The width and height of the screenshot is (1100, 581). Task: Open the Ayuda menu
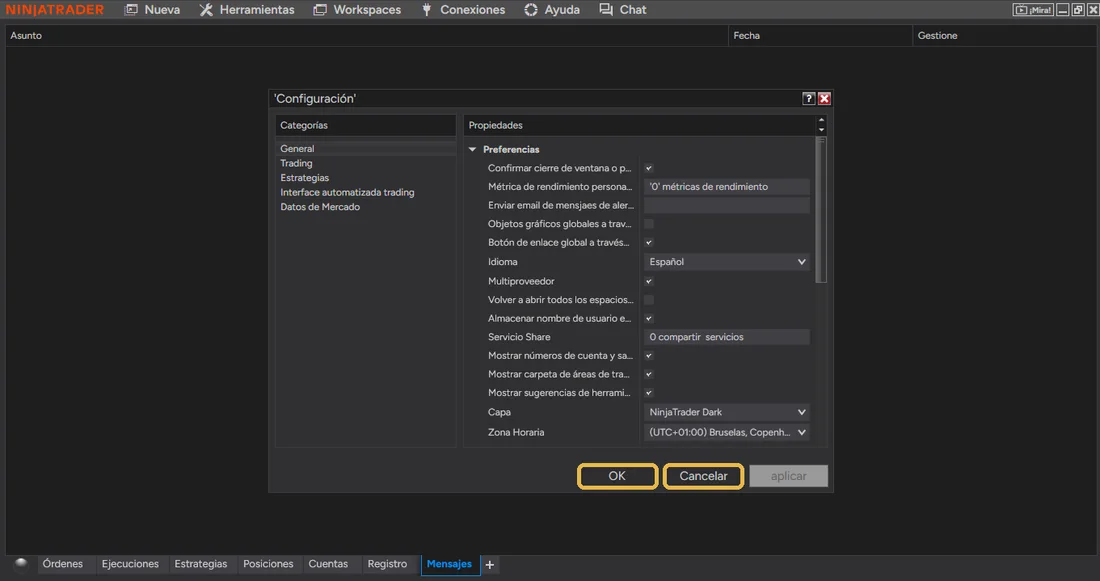pos(552,10)
